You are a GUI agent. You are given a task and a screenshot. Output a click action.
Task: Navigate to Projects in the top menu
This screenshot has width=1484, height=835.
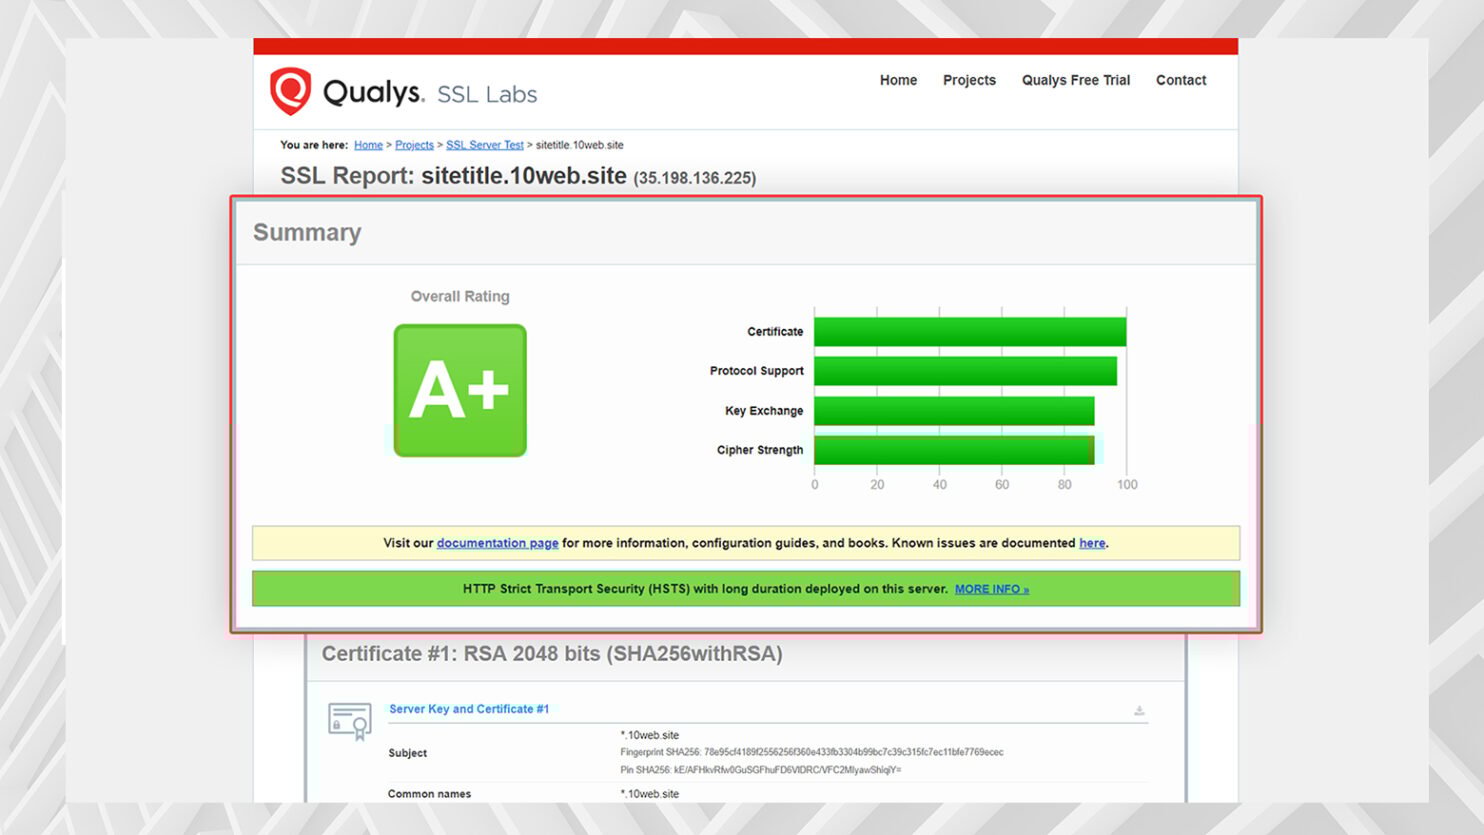[968, 80]
